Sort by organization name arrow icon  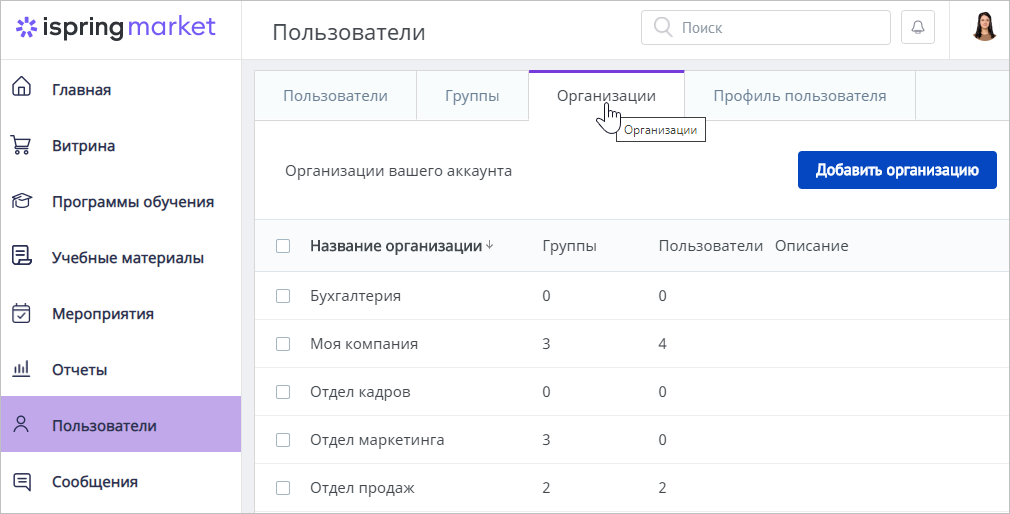point(490,245)
